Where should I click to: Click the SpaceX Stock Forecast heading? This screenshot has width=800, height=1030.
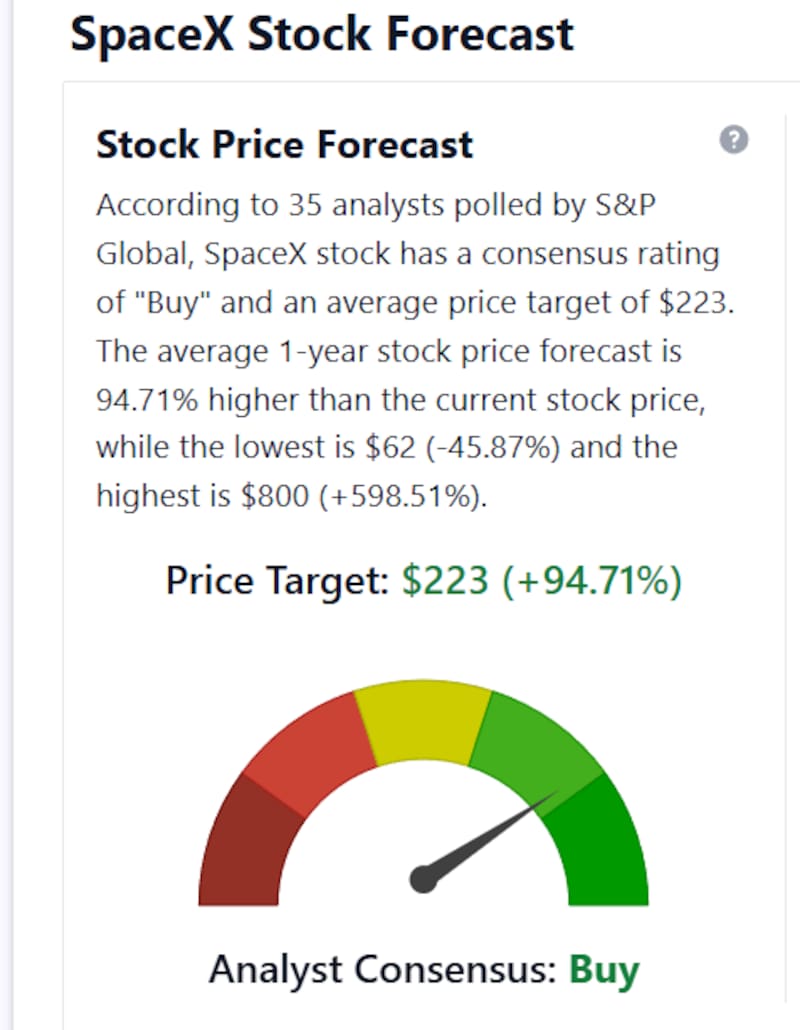[322, 34]
